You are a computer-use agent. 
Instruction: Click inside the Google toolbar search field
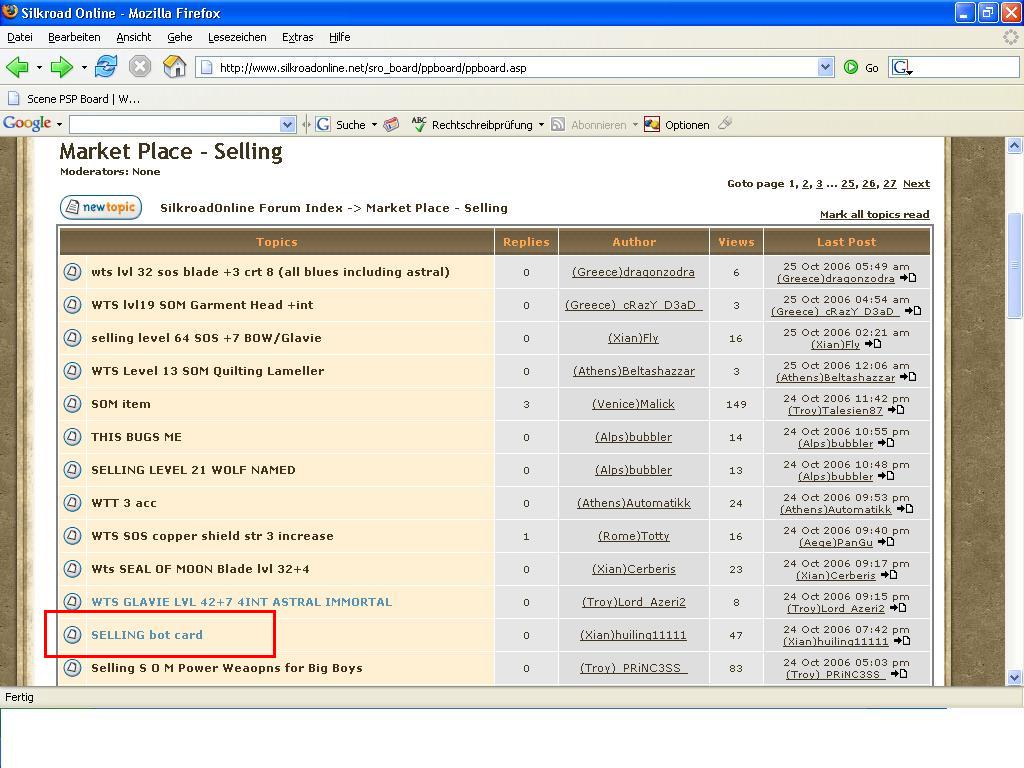174,124
